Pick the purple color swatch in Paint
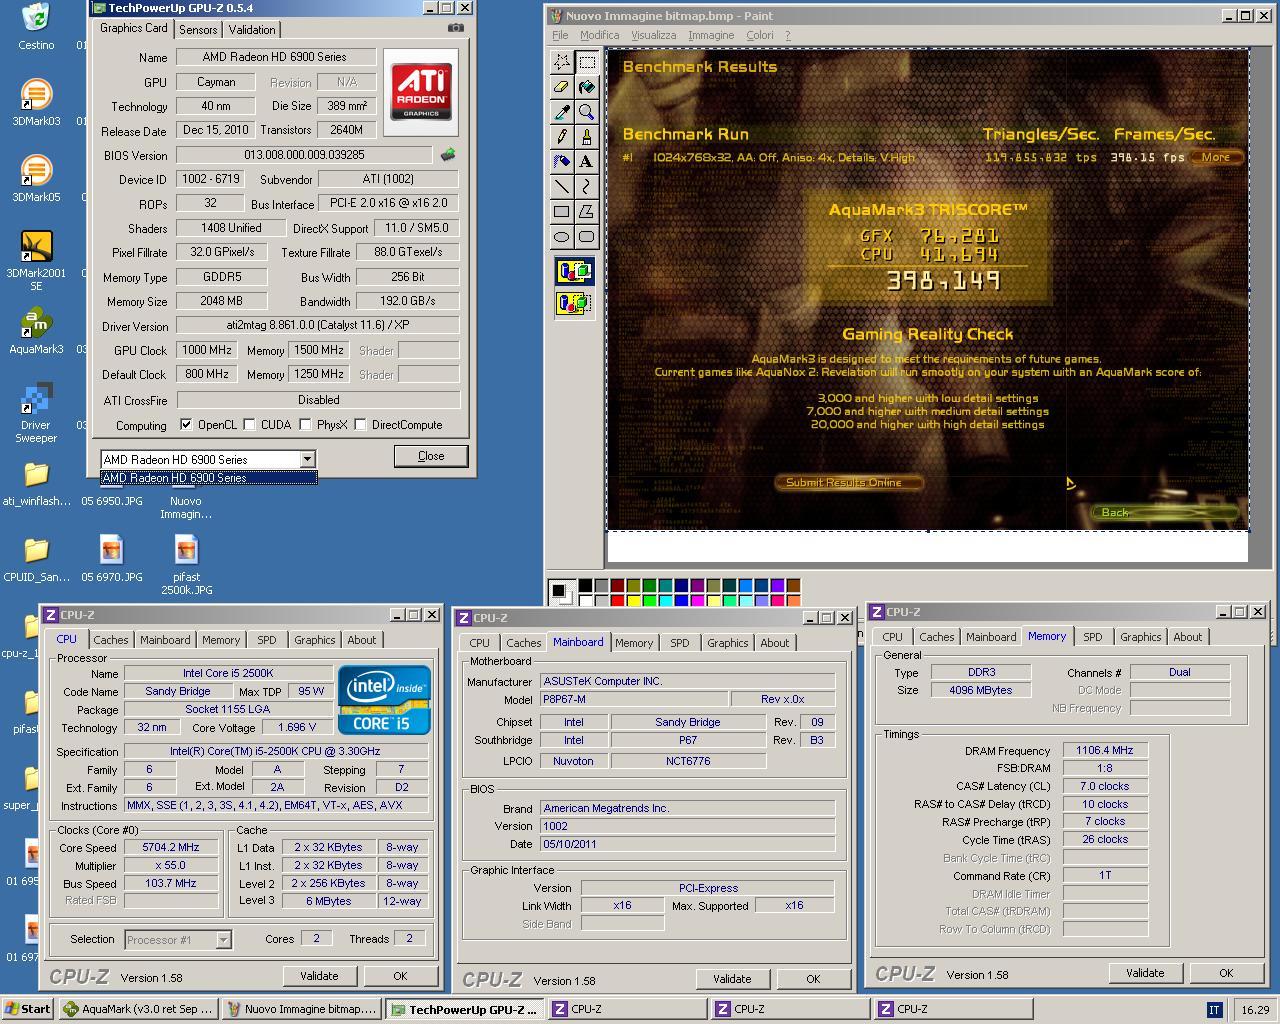The image size is (1280, 1024). (698, 586)
